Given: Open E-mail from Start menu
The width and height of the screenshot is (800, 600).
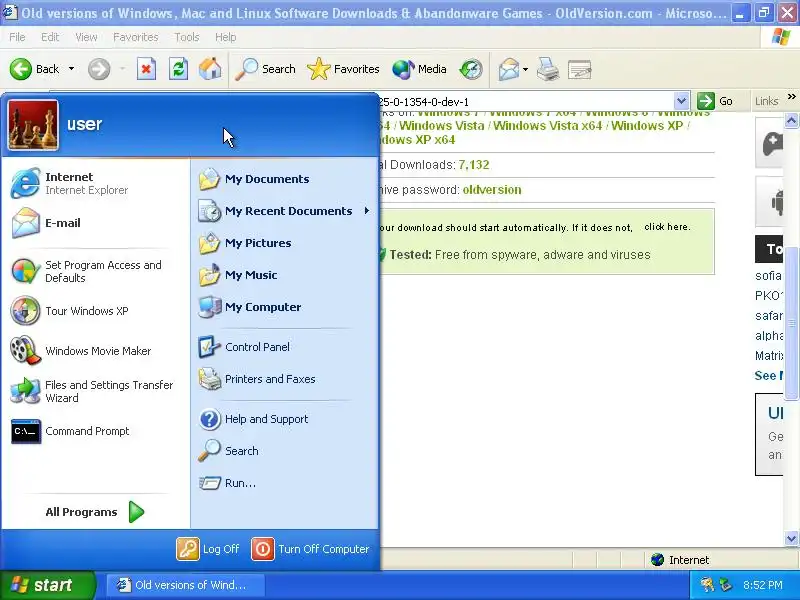Looking at the screenshot, I should tap(95, 222).
